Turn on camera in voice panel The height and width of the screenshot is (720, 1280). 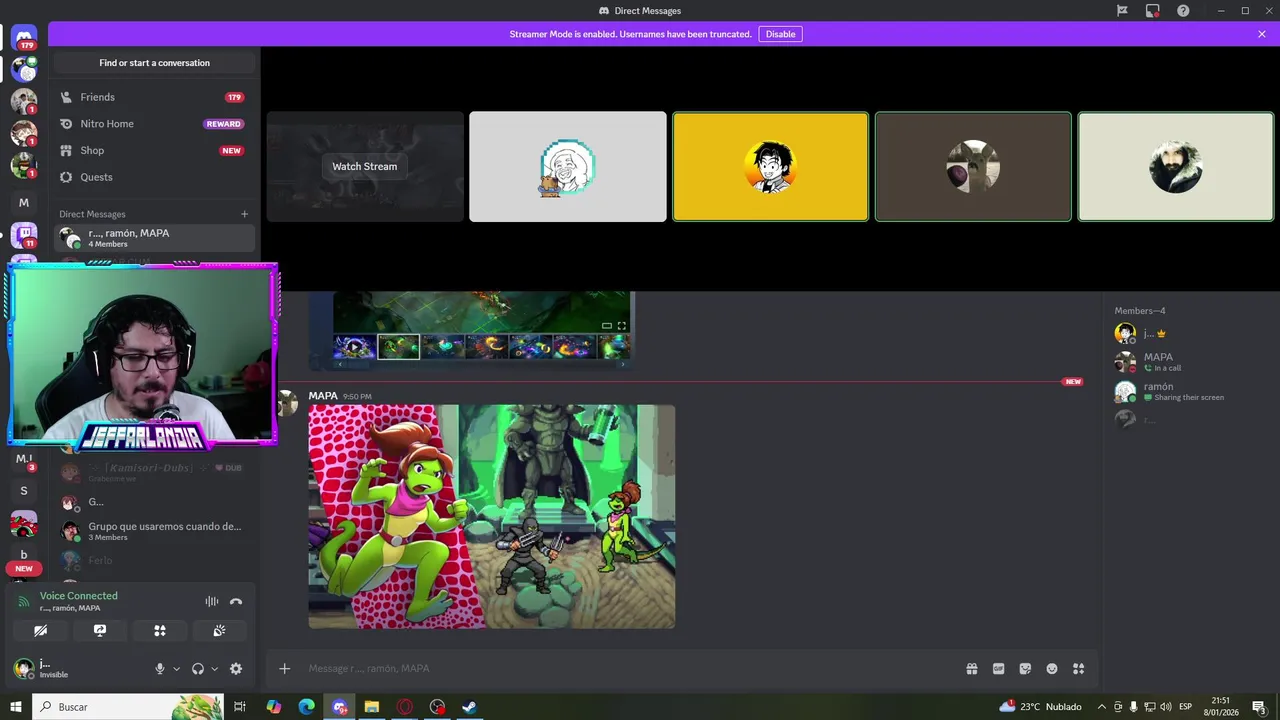40,631
